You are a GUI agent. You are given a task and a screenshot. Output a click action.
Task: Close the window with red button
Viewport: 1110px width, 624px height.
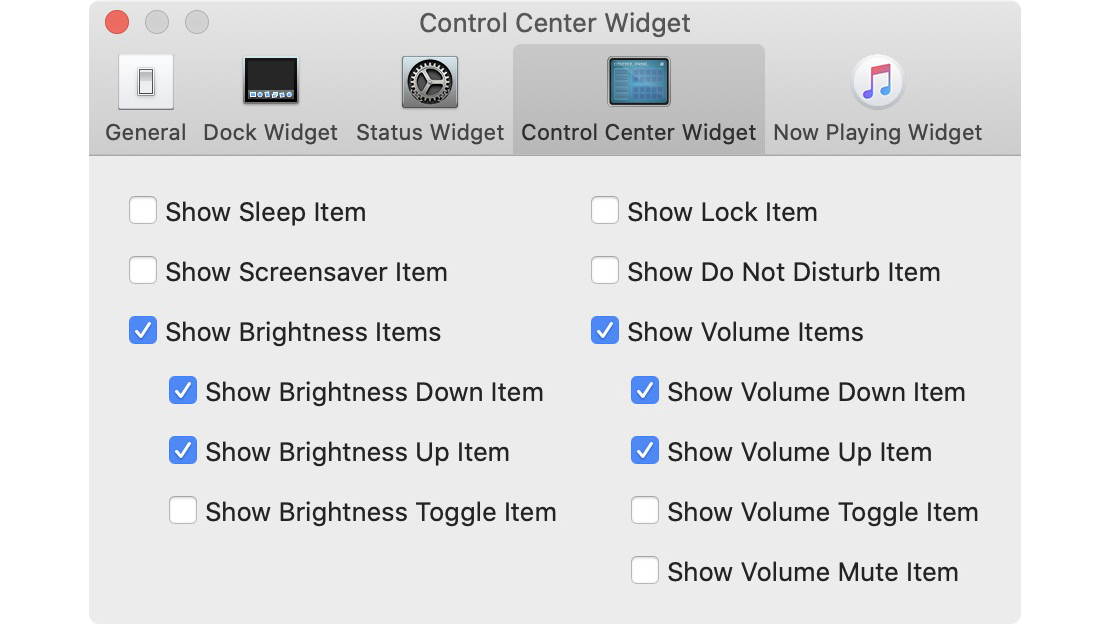click(117, 22)
